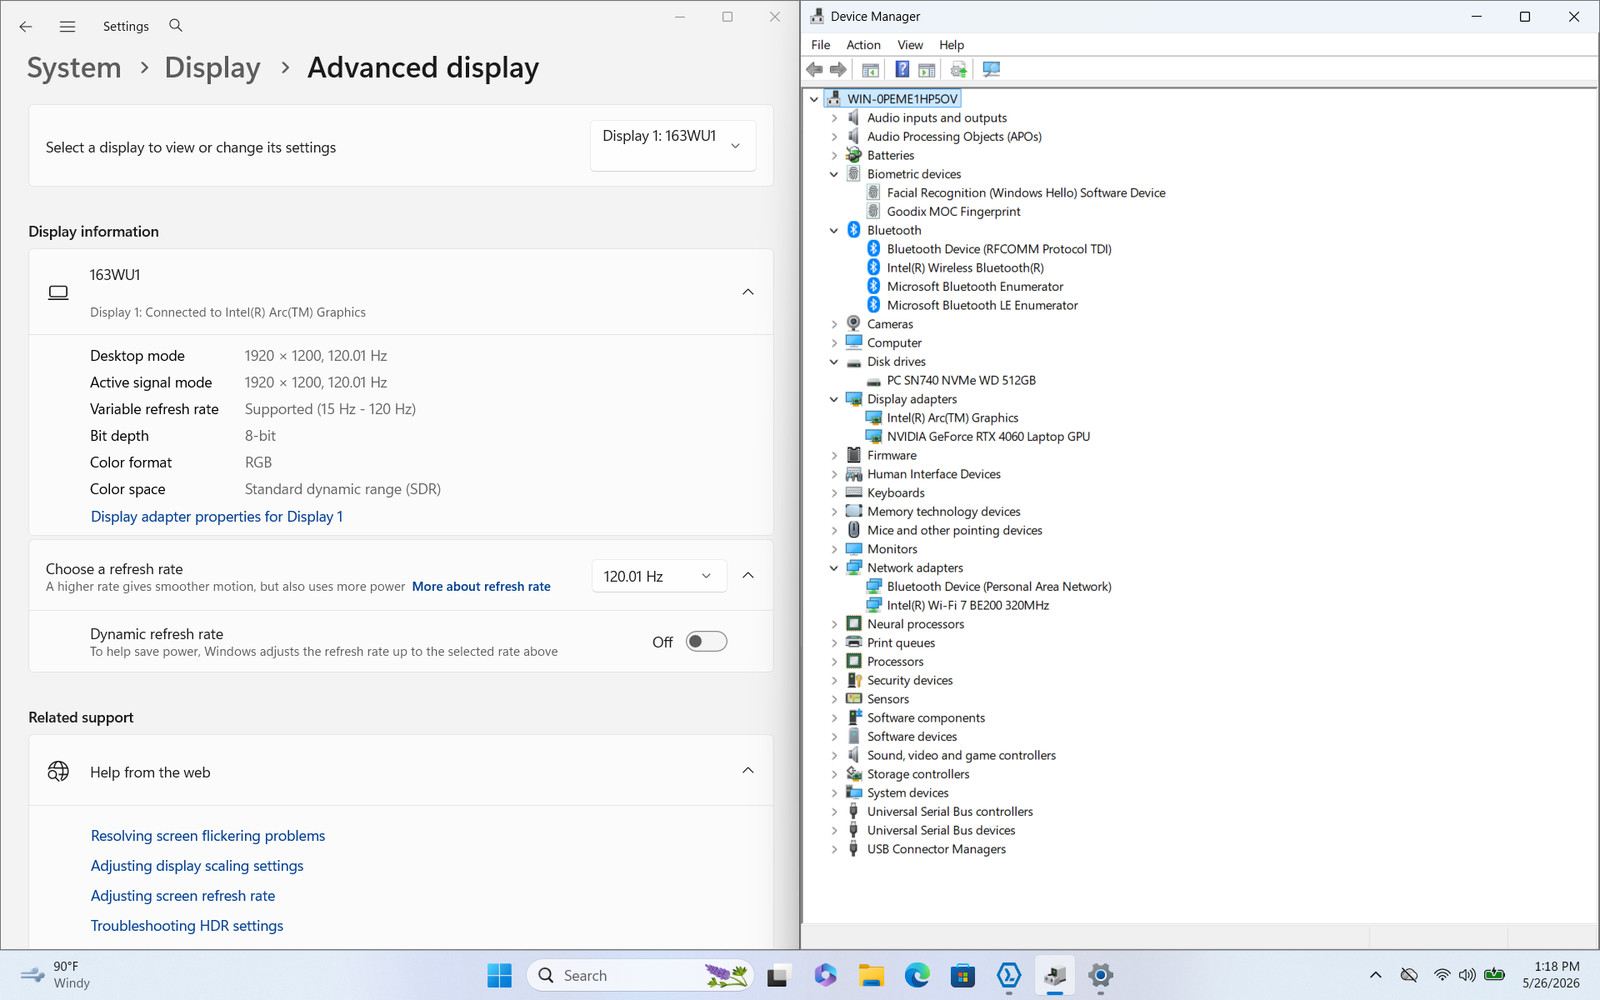Click Wi-Fi icon in system tray
Screen dimensions: 1600x1000
1441,975
